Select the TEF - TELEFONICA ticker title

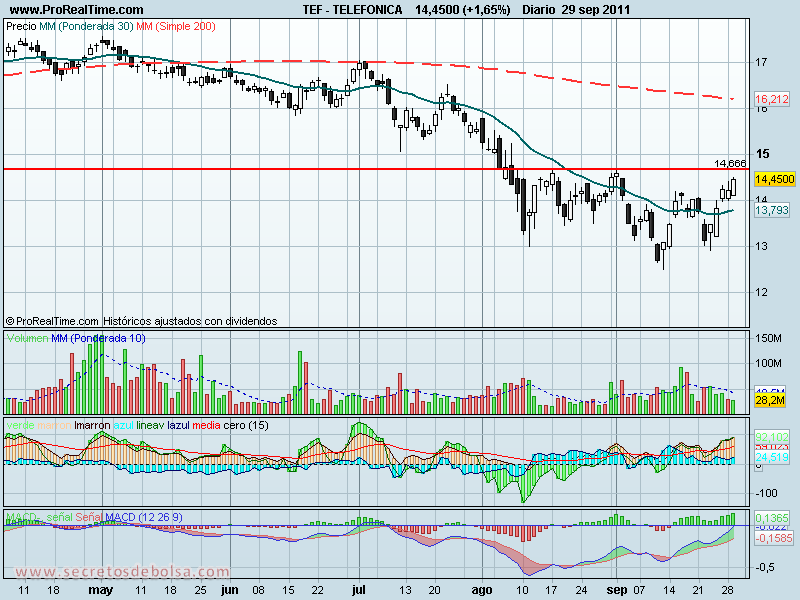[x=353, y=10]
